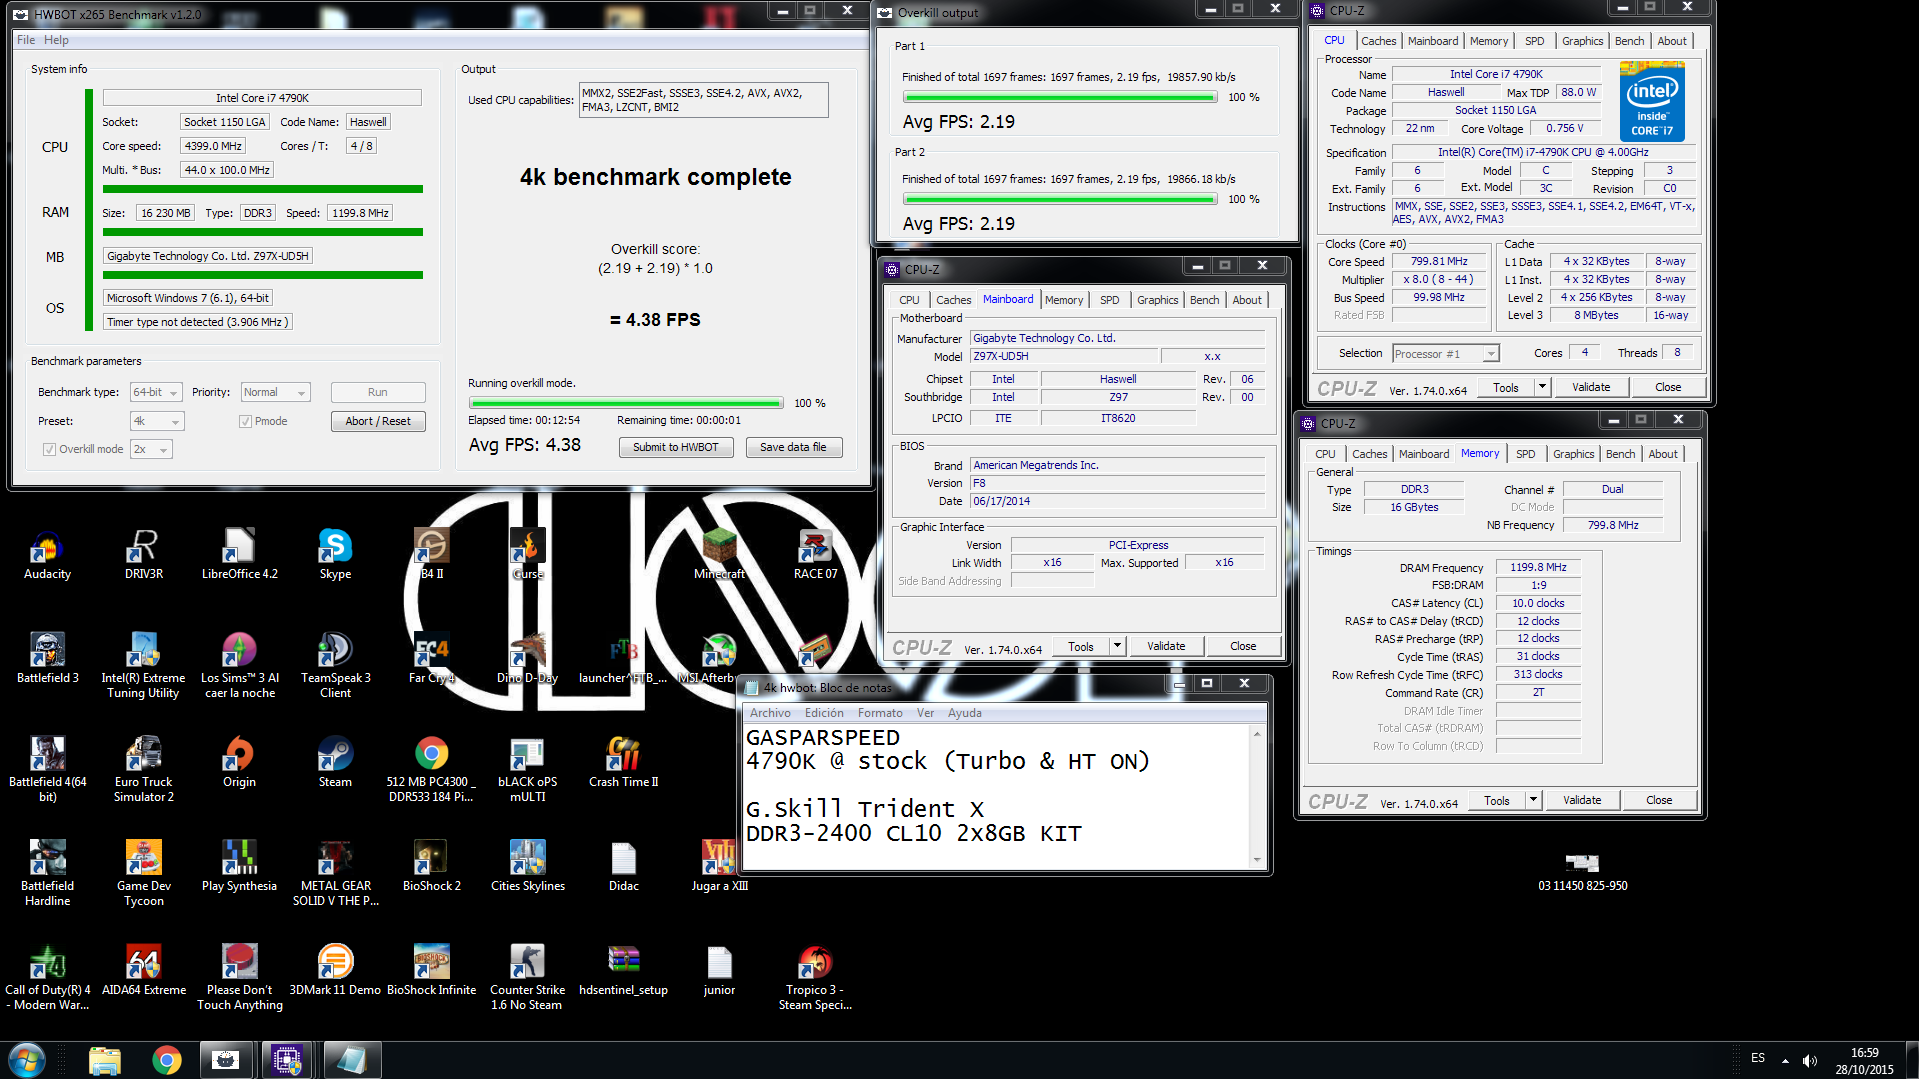Open Chrome from the taskbar
This screenshot has height=1079, width=1919.
[166, 1060]
